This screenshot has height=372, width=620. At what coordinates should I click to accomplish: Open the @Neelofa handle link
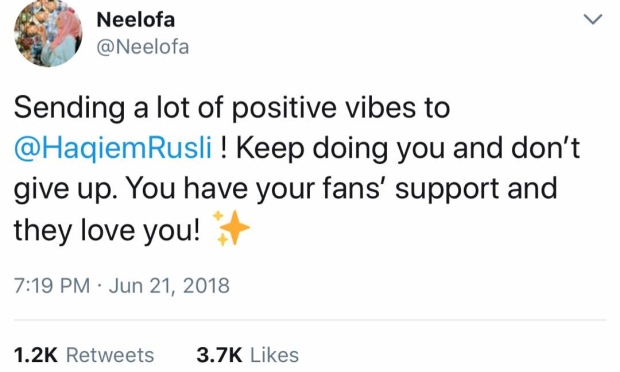[143, 47]
